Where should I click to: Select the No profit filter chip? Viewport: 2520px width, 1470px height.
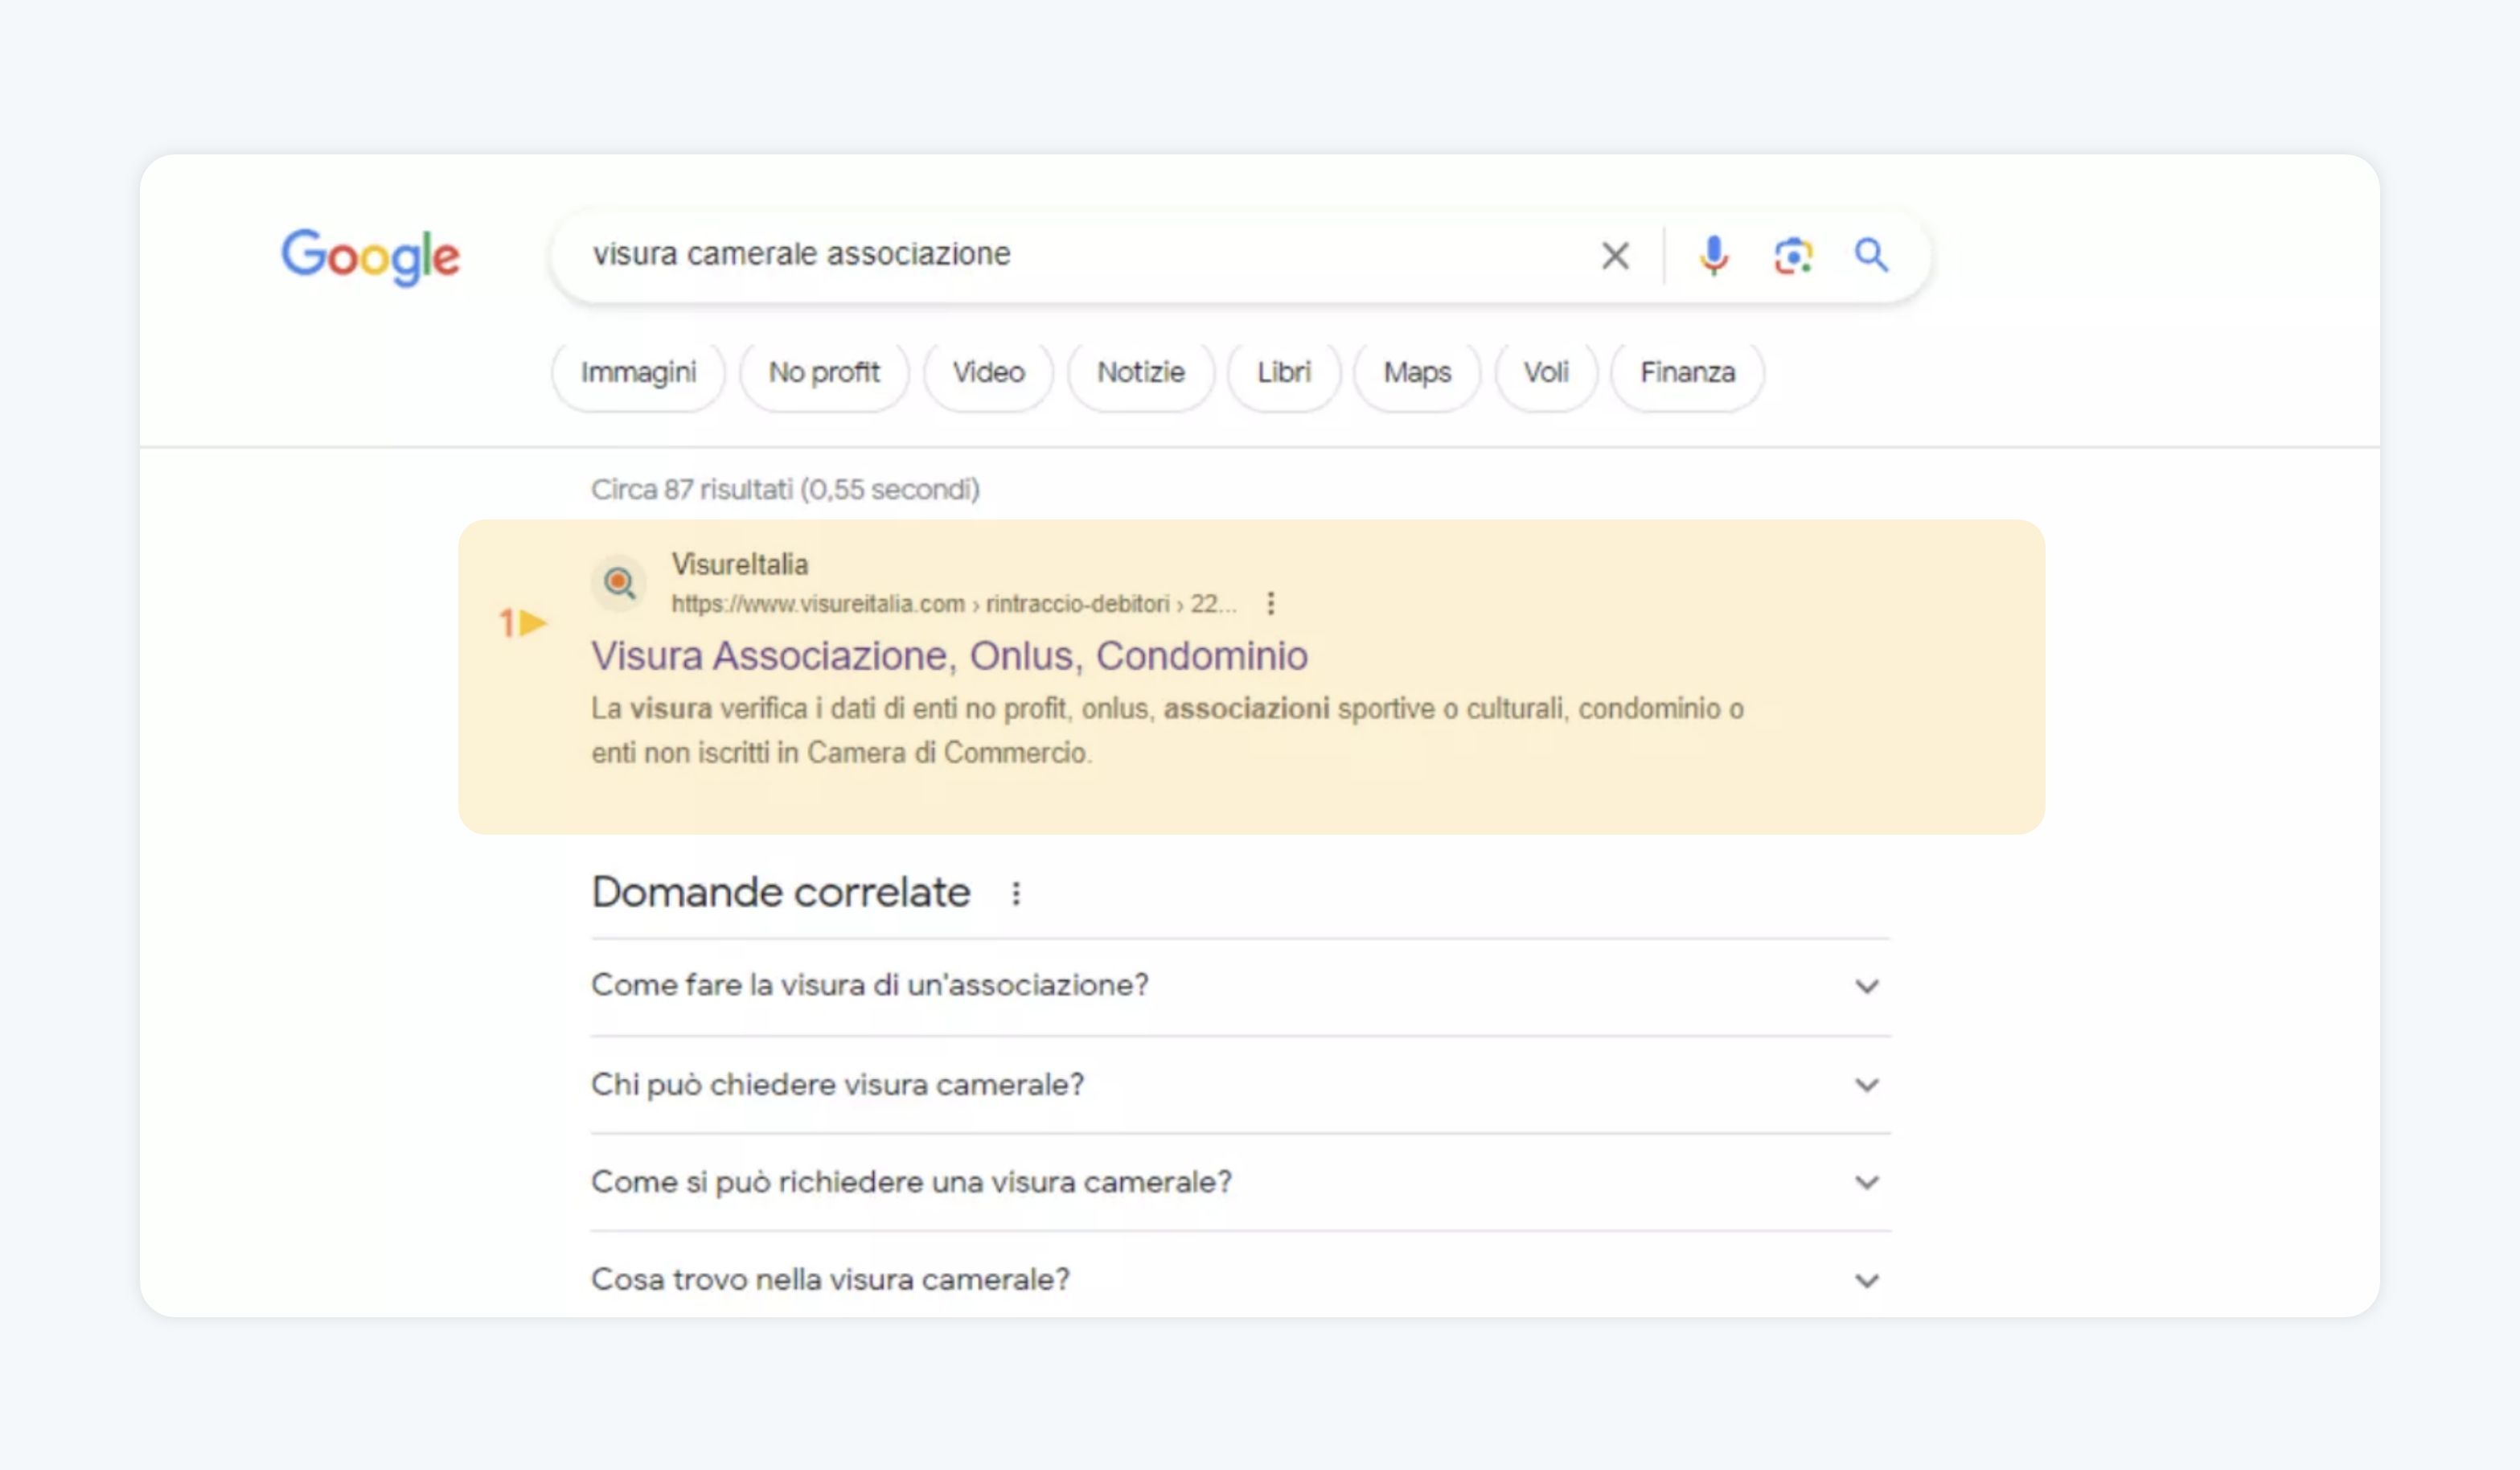point(824,373)
